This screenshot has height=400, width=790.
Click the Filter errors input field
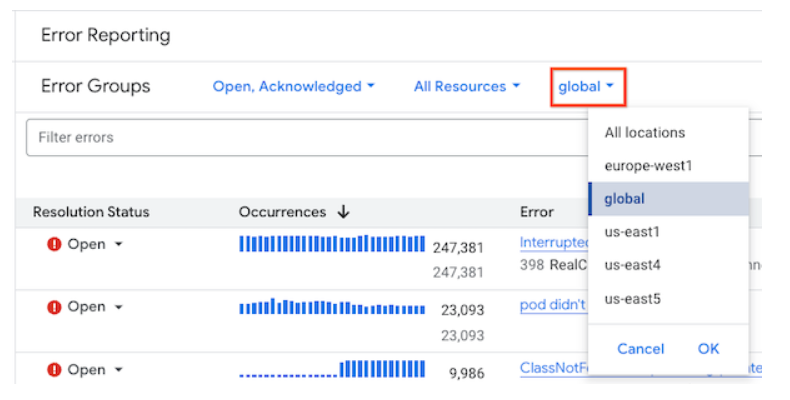(x=307, y=138)
